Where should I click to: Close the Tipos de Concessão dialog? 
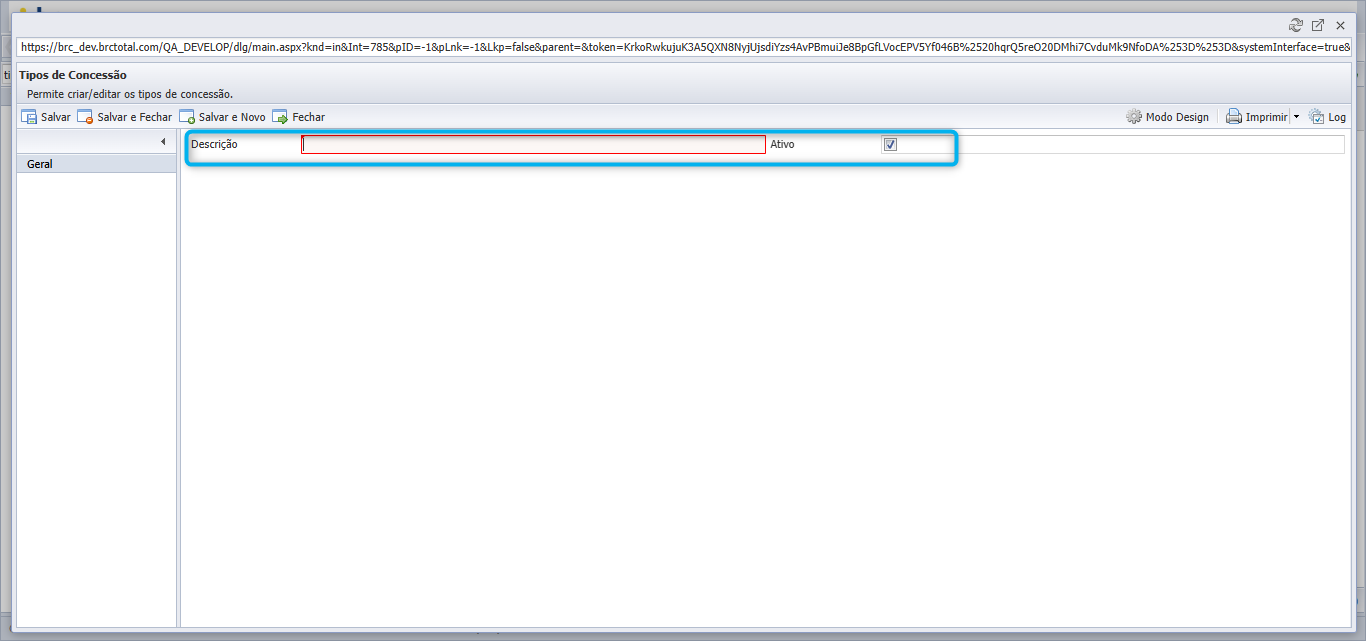[1340, 25]
